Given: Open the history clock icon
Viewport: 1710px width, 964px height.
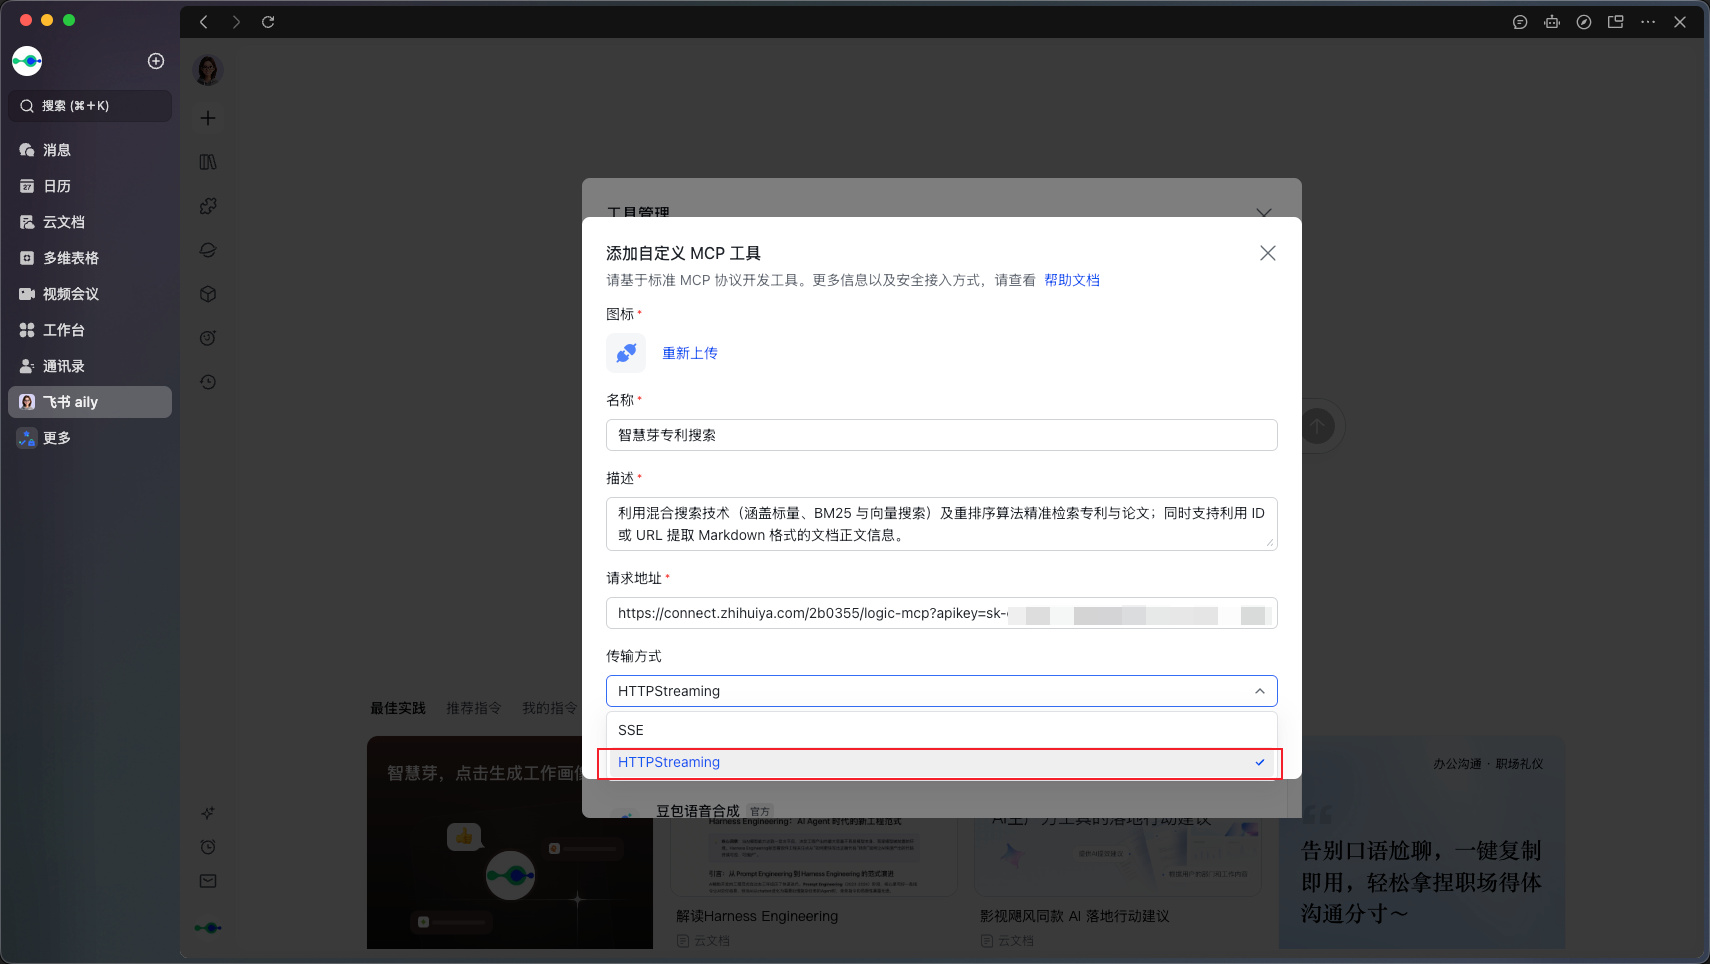Looking at the screenshot, I should [208, 382].
